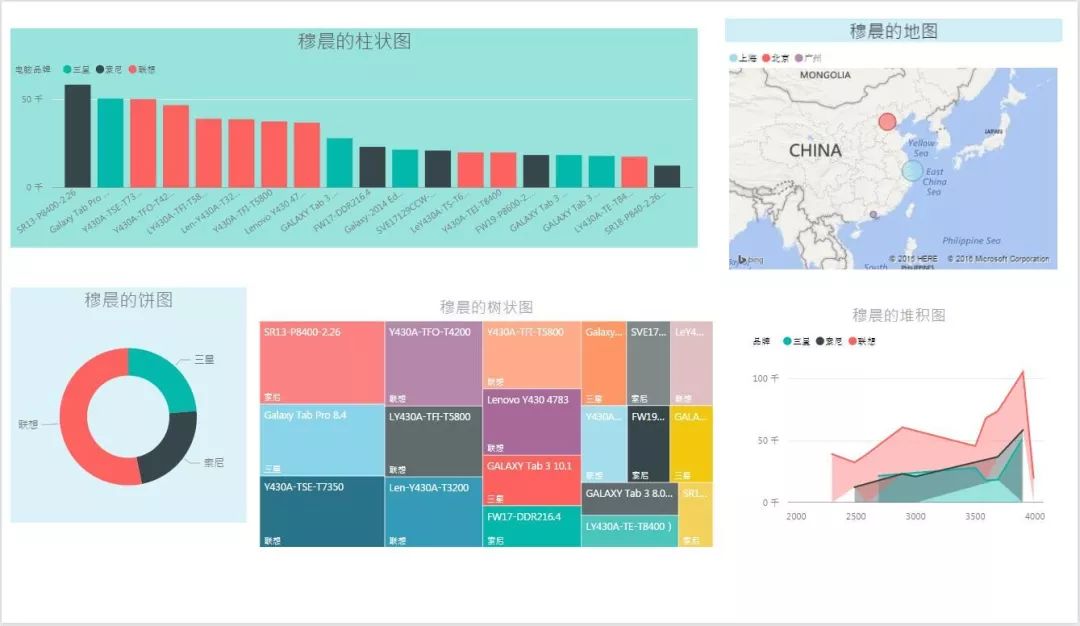The image size is (1080, 626).
Task: Select Y430A-TFO-T4200 treemap tile
Action: pyautogui.click(x=433, y=363)
